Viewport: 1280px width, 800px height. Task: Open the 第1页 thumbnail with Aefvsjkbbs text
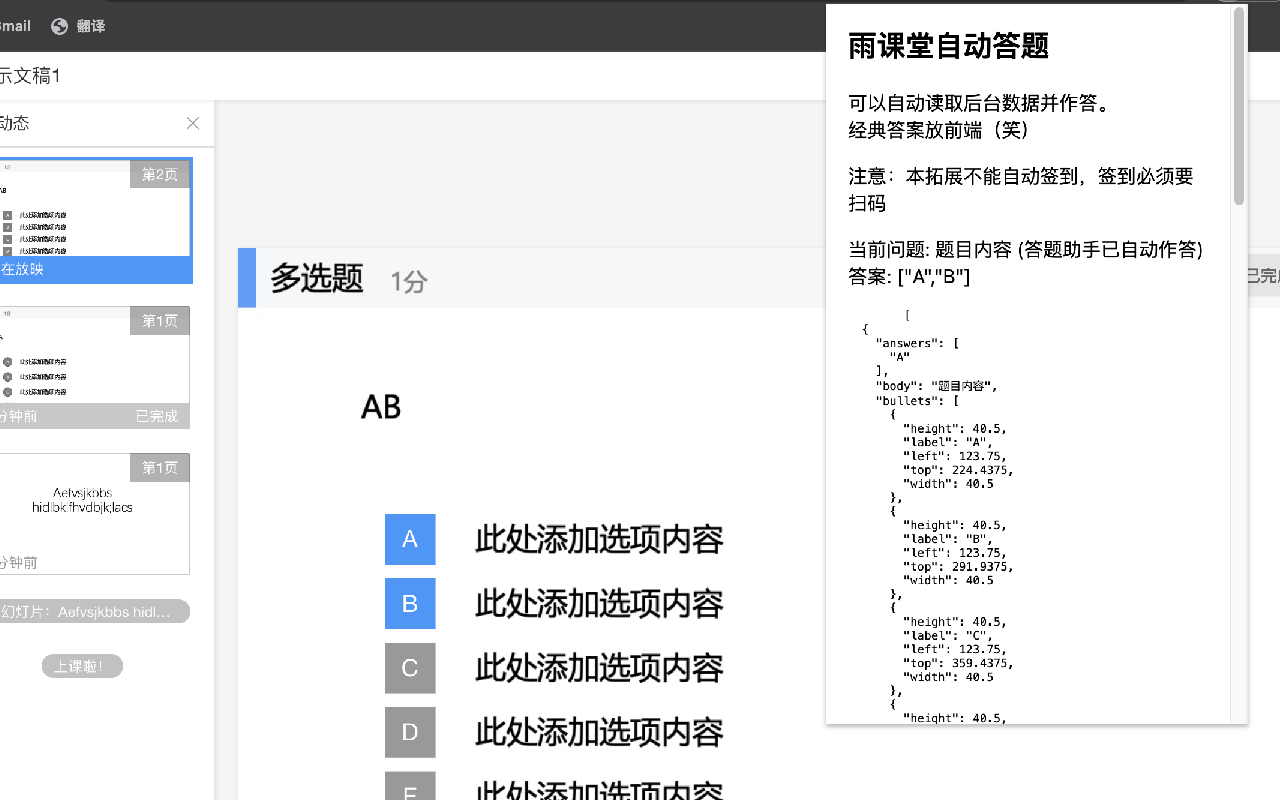[x=94, y=514]
